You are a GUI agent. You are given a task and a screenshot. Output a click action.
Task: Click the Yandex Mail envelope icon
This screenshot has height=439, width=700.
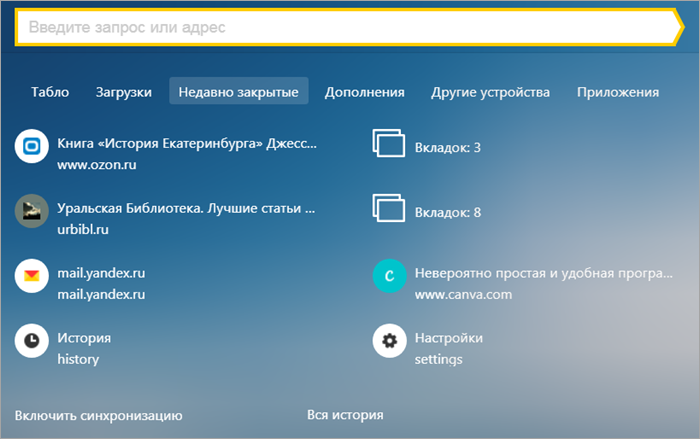(32, 276)
